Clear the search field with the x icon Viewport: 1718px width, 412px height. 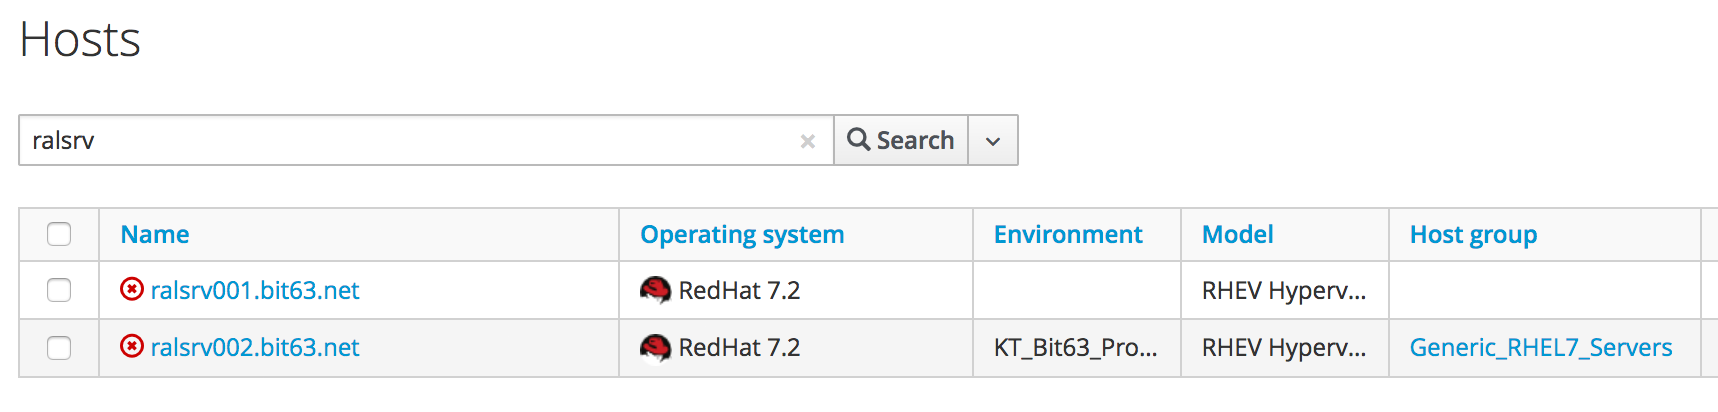[807, 141]
